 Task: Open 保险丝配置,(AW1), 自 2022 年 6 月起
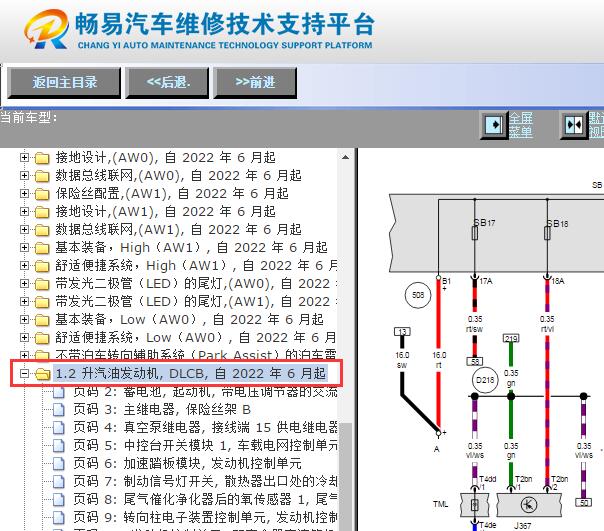(x=172, y=193)
